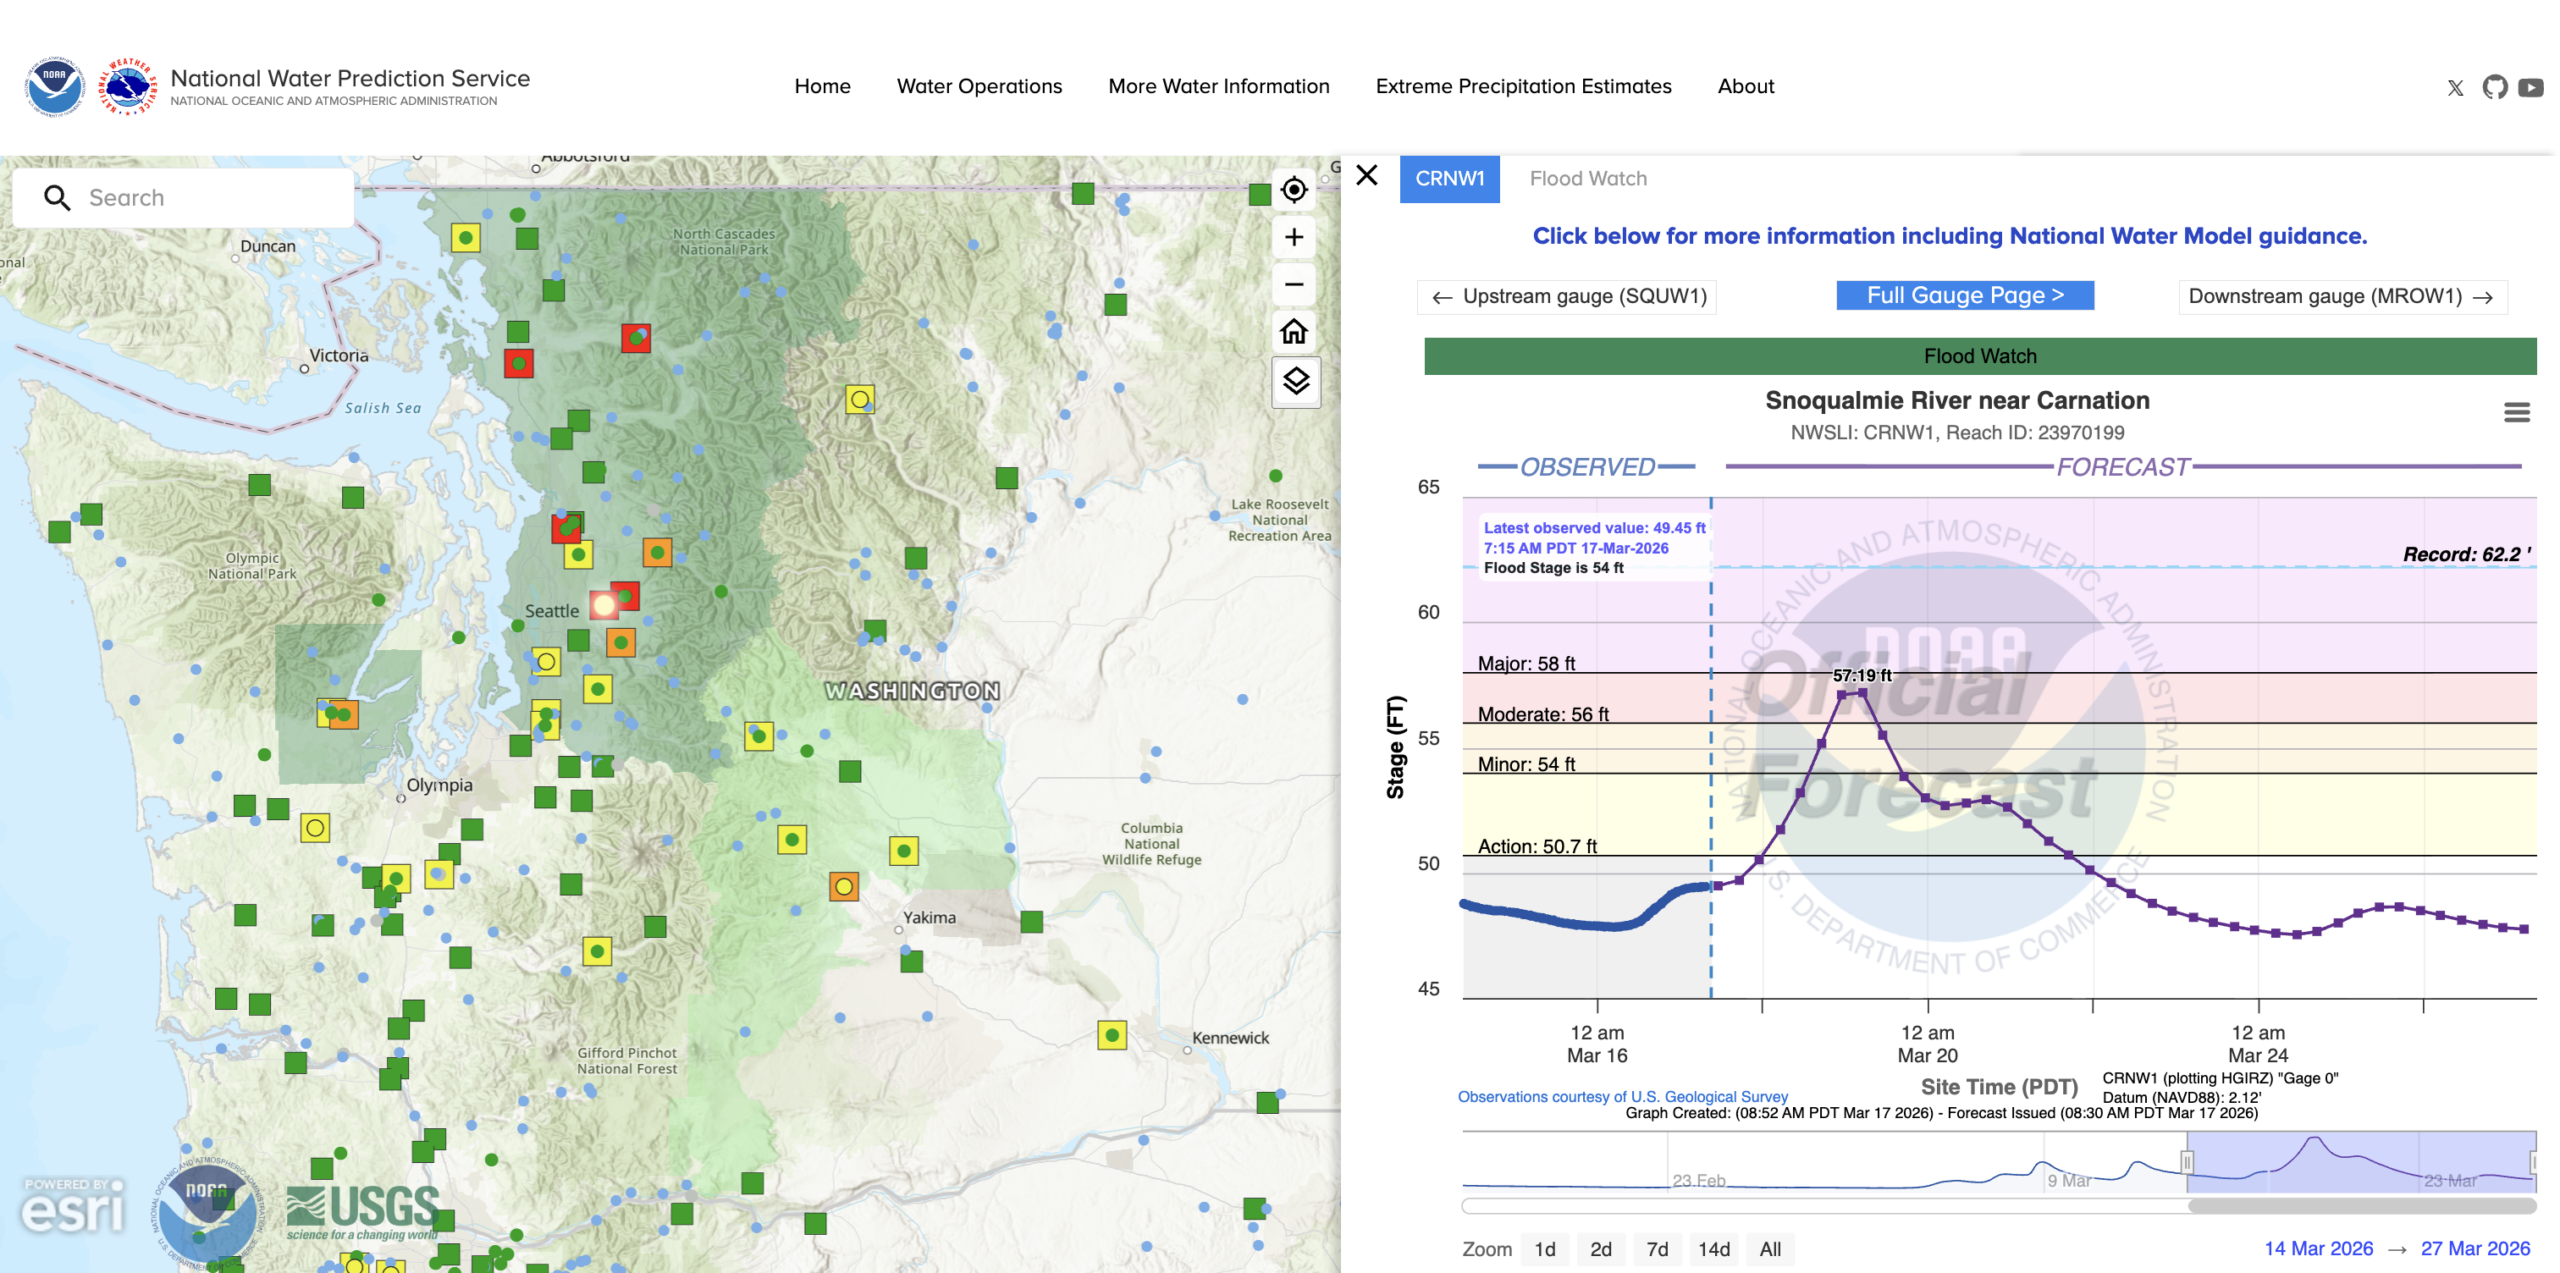This screenshot has height=1273, width=2560.
Task: Open the GitHub icon link
Action: coord(2495,87)
